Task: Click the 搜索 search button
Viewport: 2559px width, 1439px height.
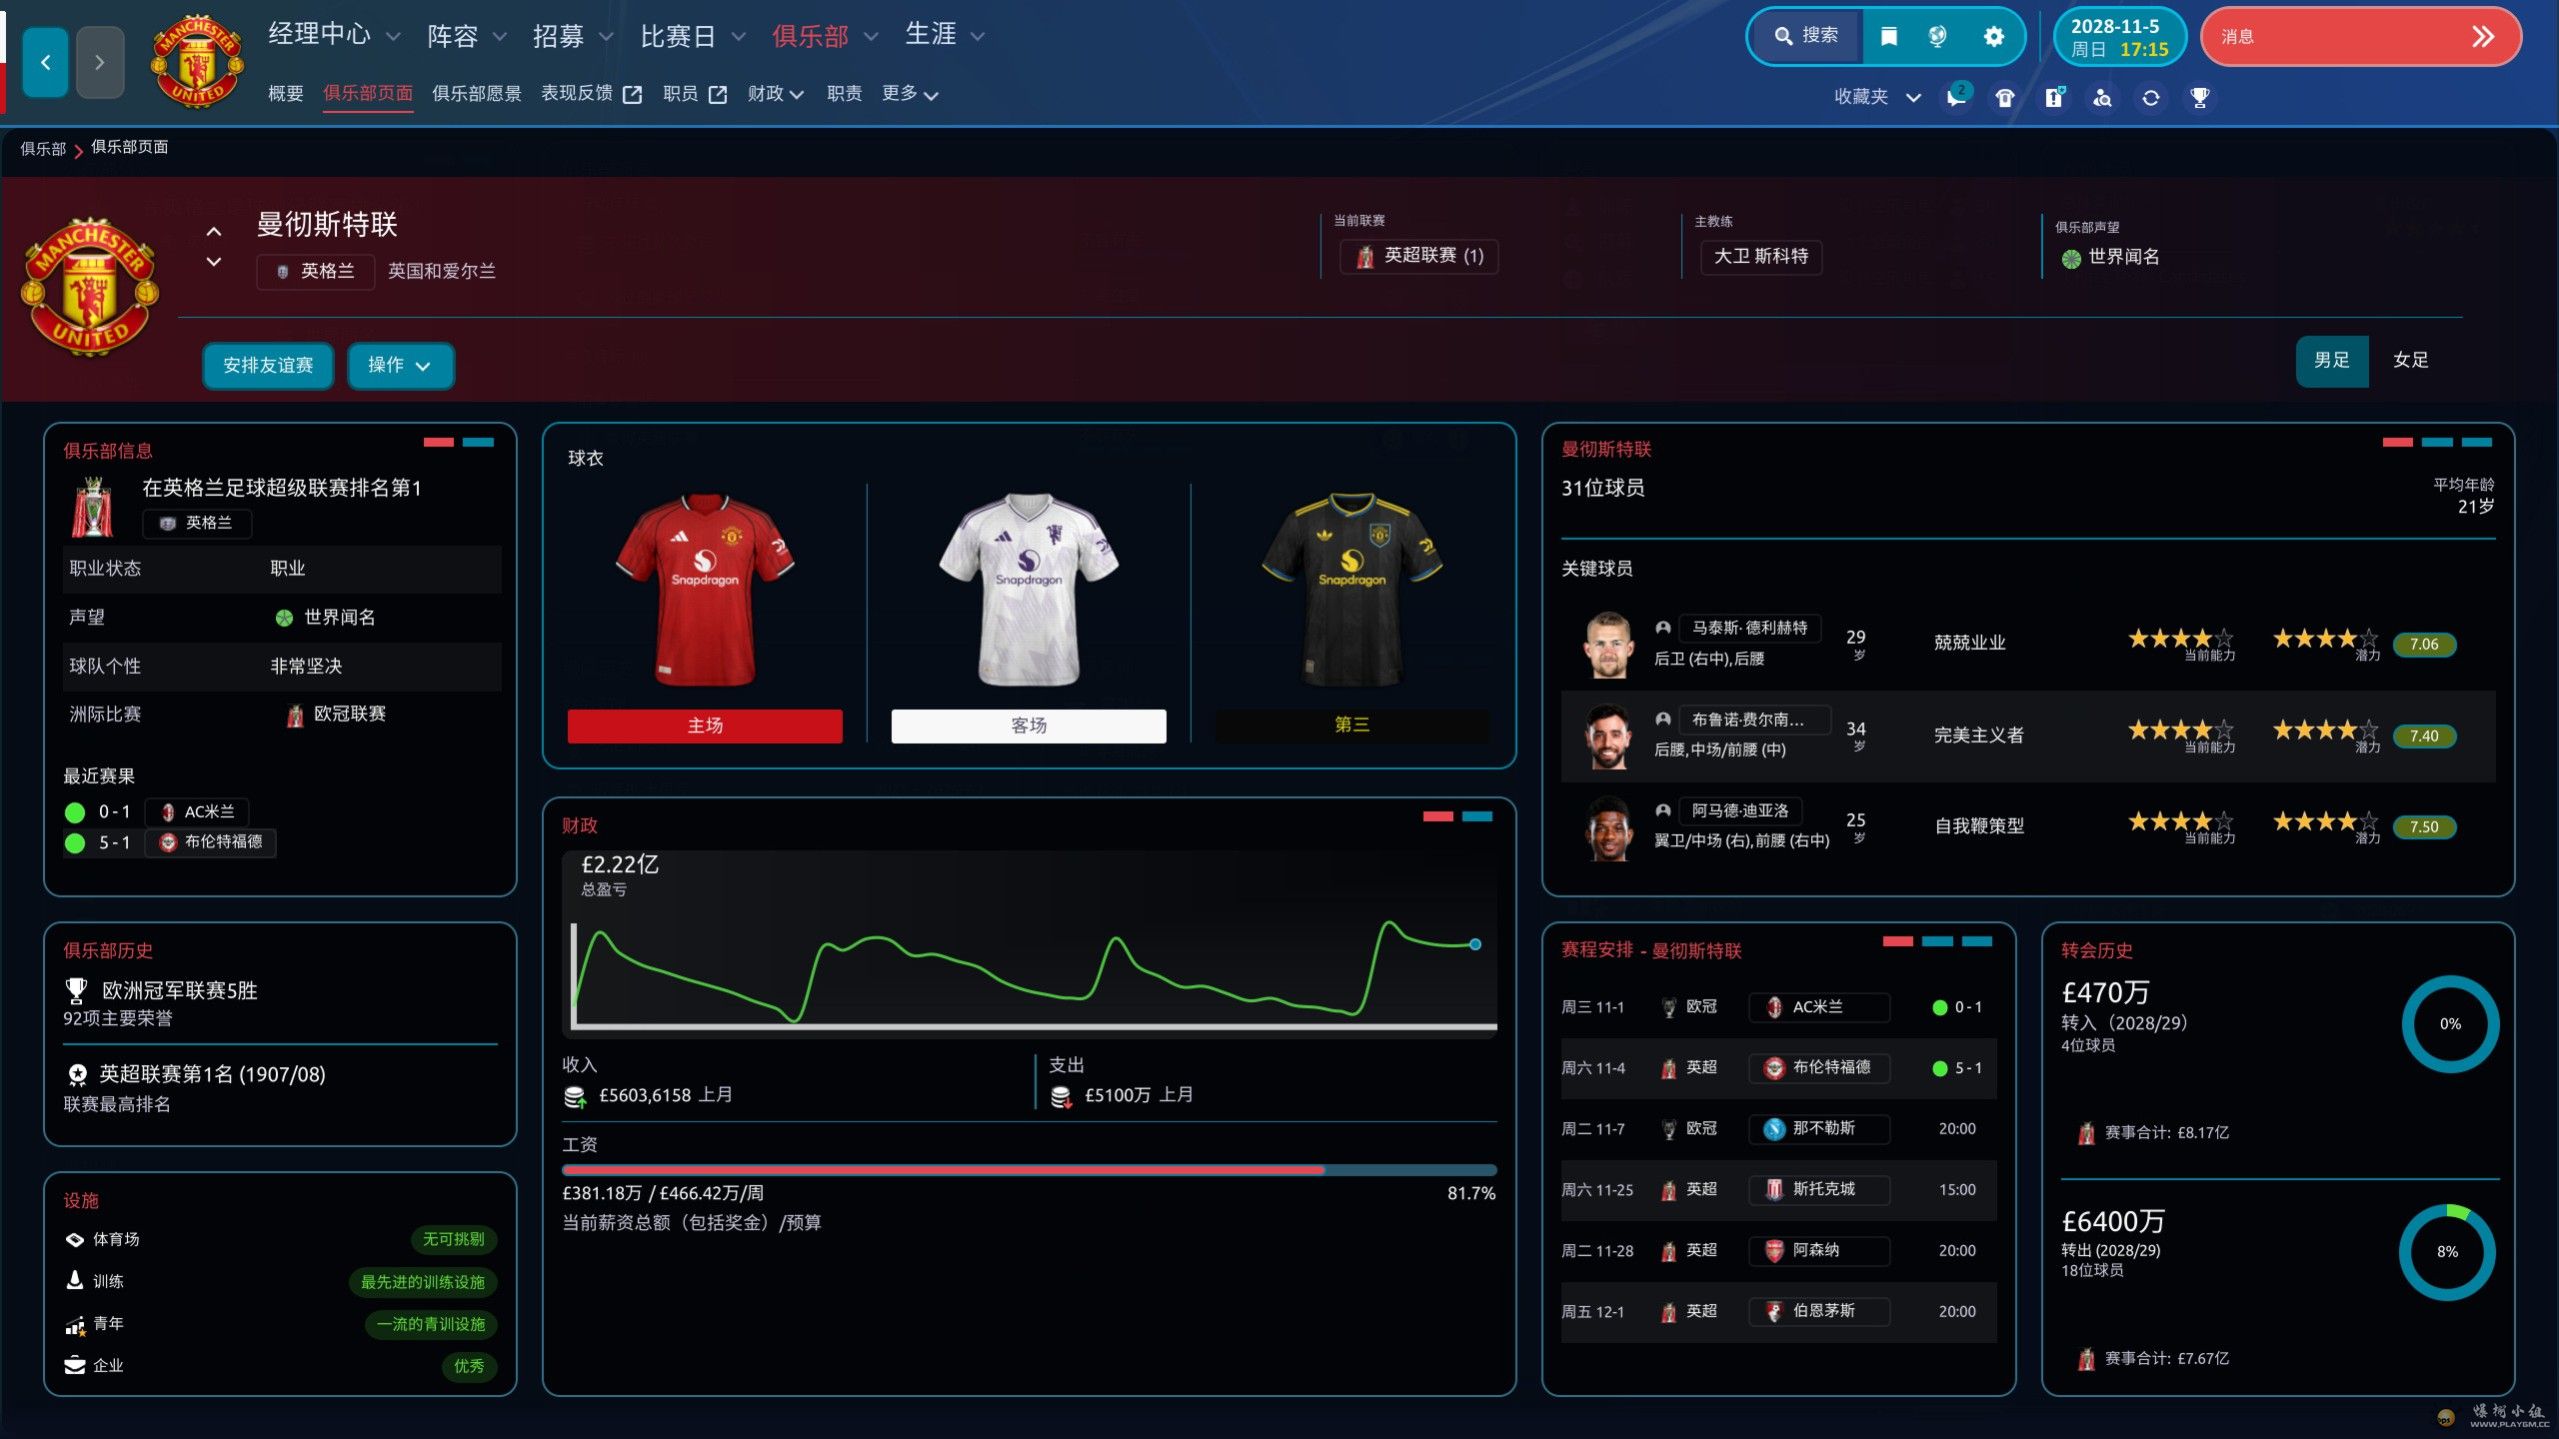Action: click(x=1806, y=36)
